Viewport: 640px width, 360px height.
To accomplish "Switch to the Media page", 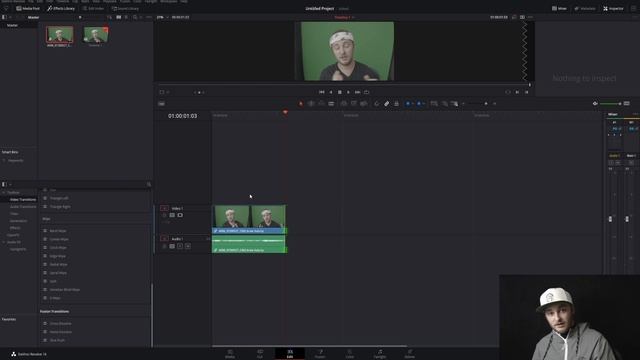I will coord(230,353).
